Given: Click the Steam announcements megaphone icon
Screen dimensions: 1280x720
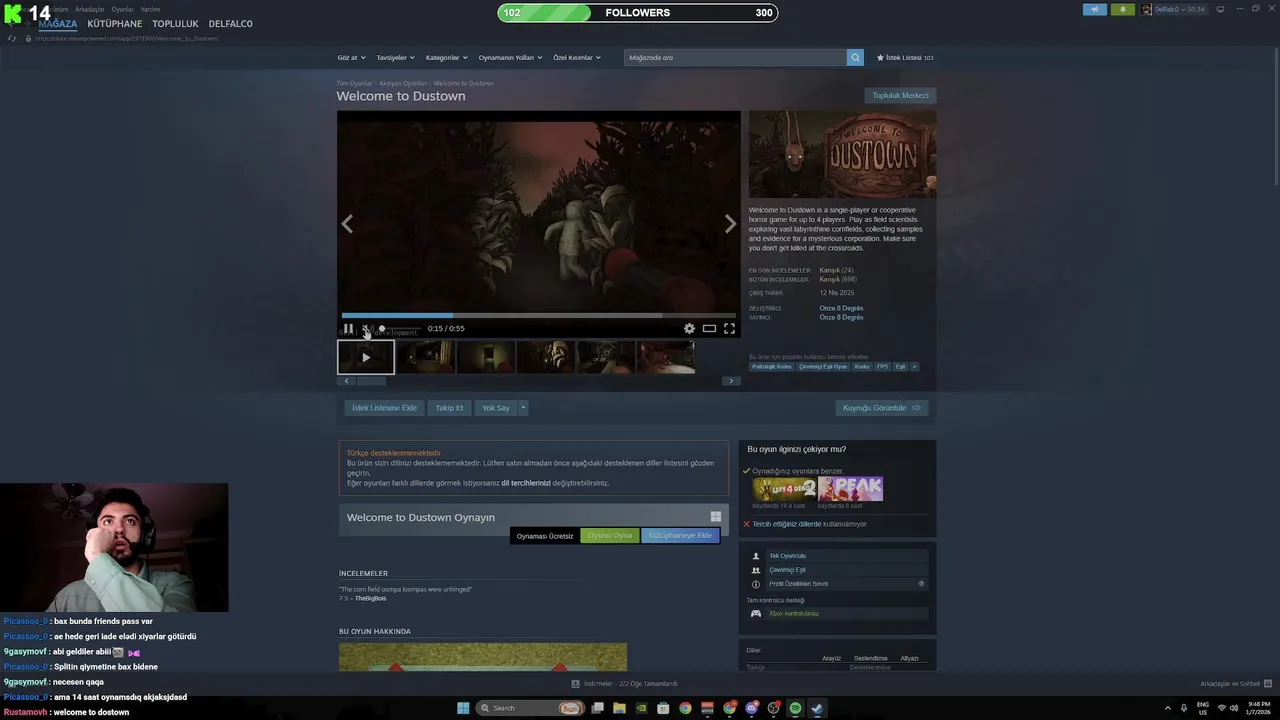Looking at the screenshot, I should tap(1094, 9).
